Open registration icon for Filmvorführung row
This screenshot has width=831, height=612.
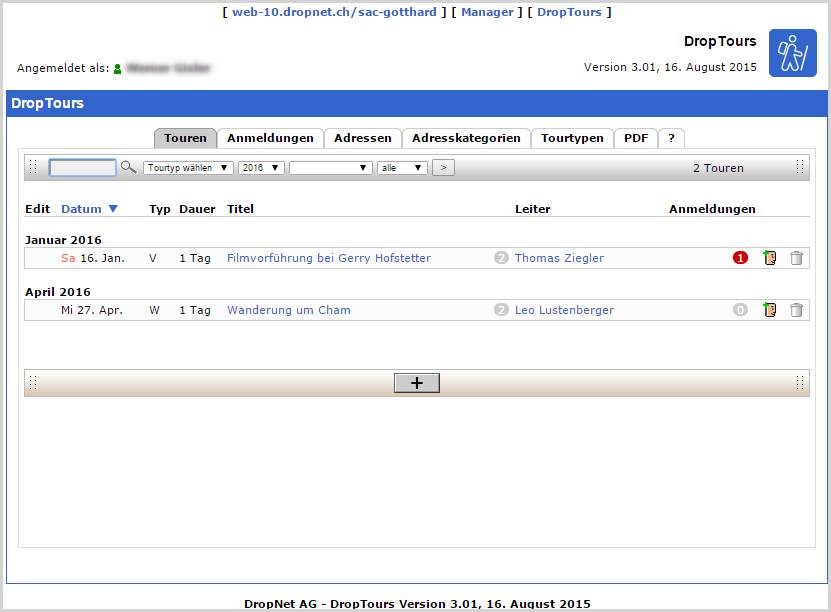(770, 258)
